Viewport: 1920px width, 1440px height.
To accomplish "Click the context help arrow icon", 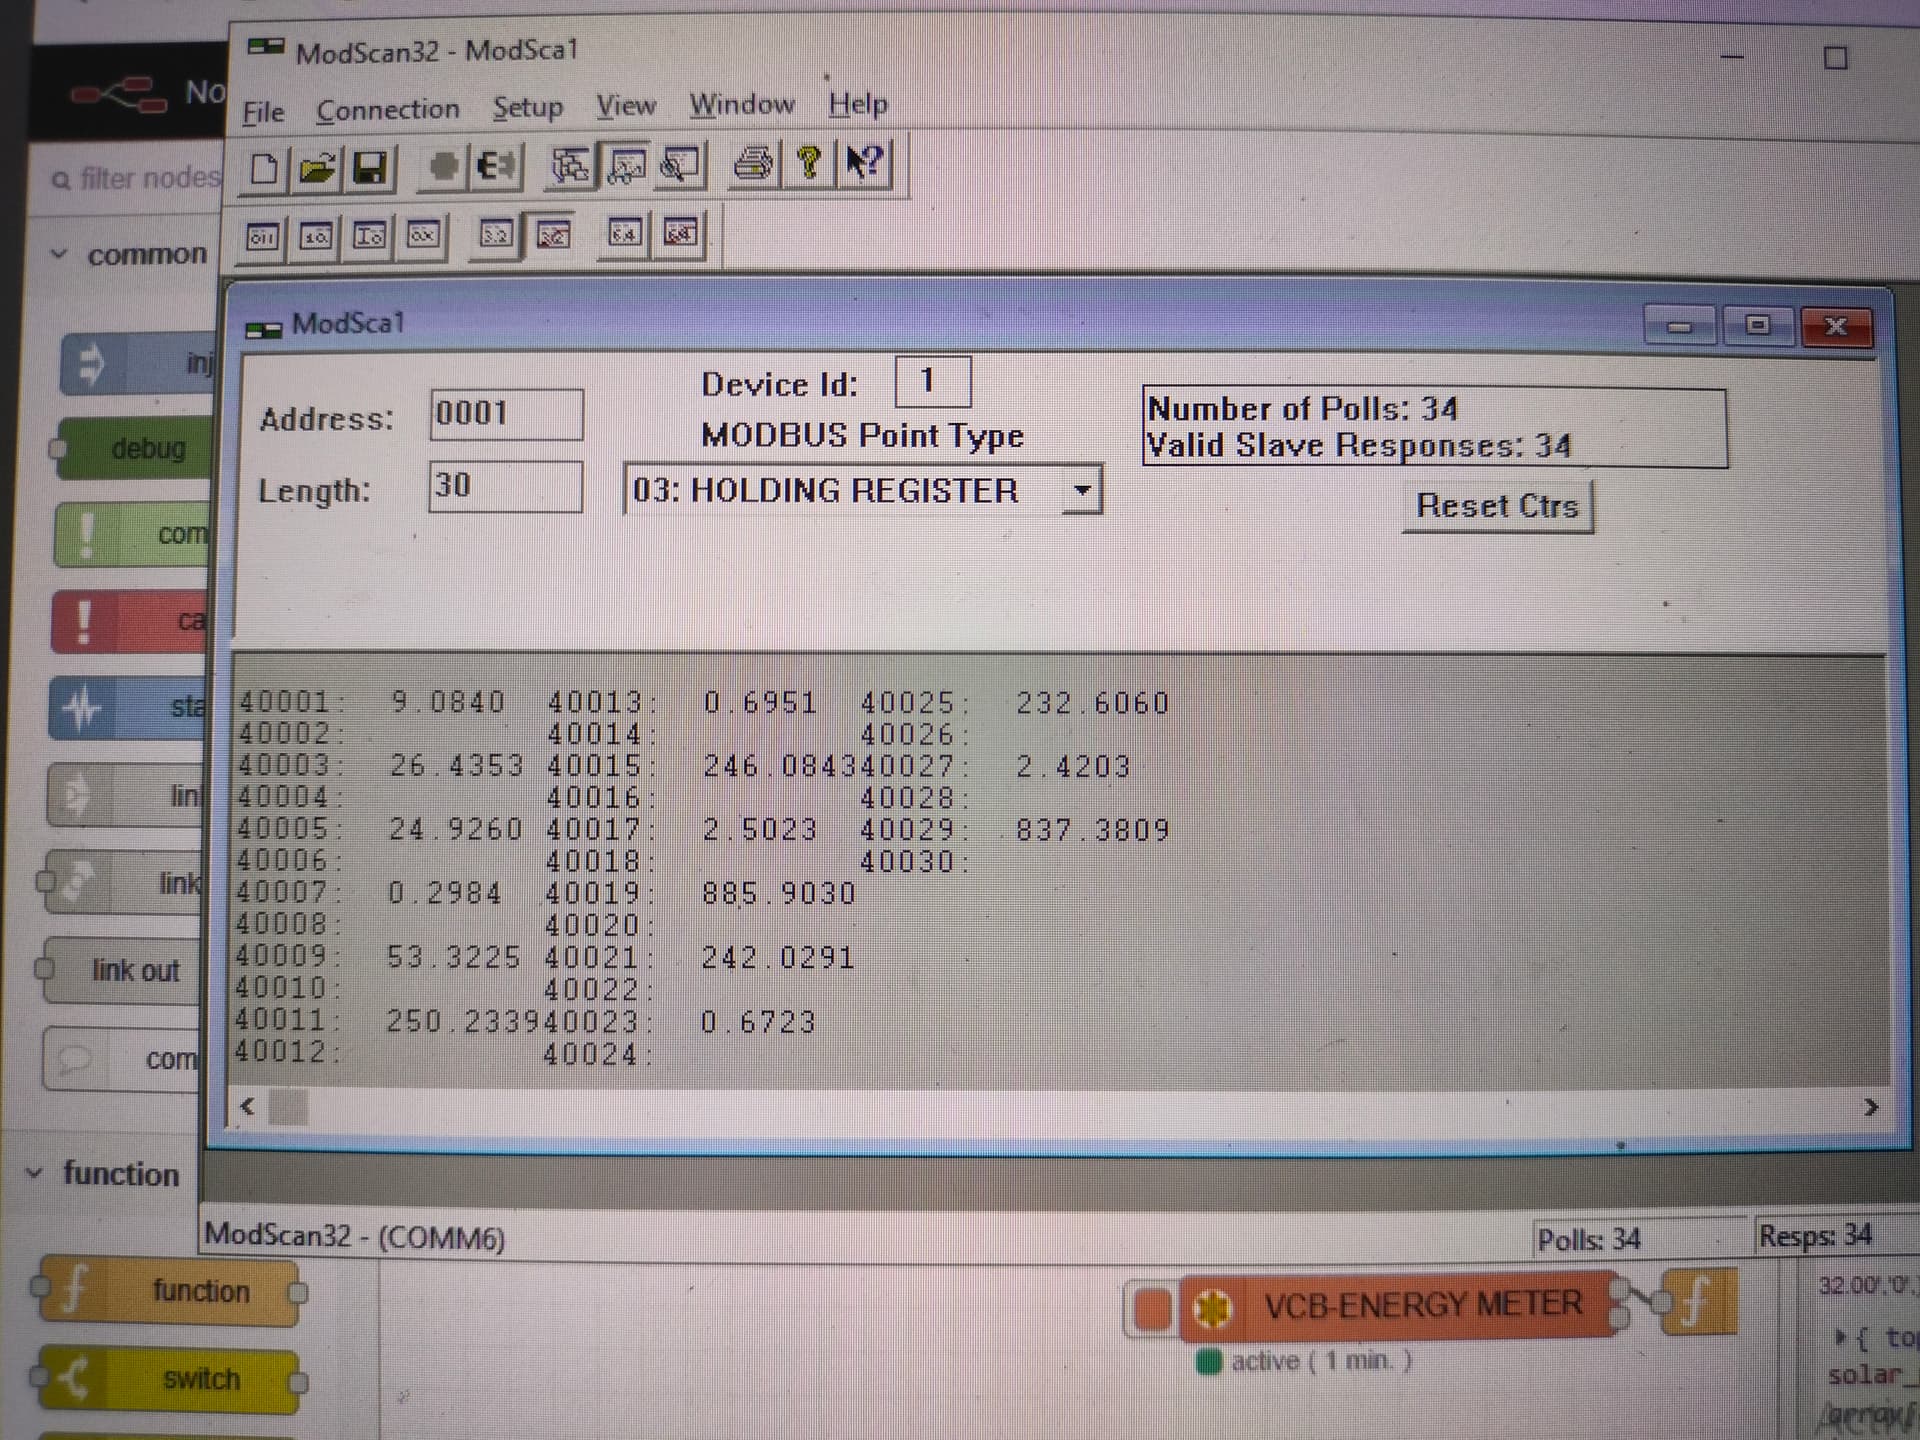I will tap(864, 162).
